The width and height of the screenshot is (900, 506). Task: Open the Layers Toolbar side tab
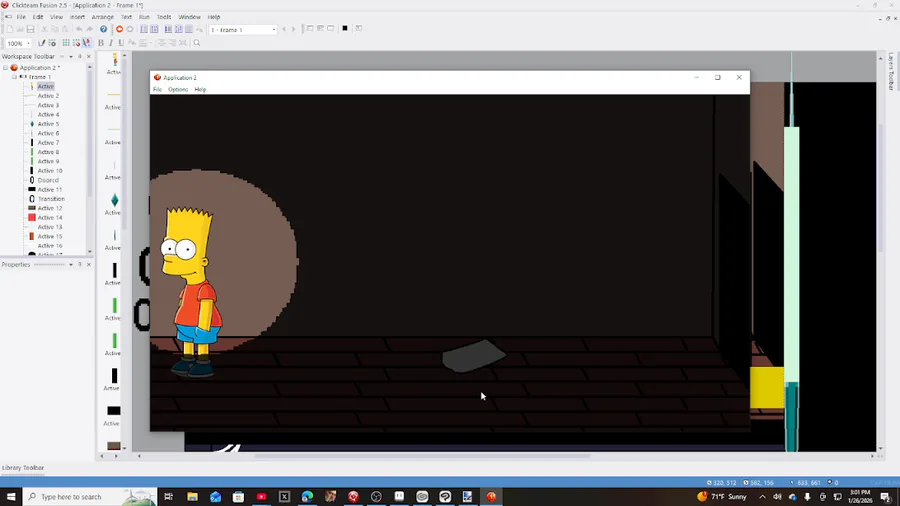coord(891,72)
